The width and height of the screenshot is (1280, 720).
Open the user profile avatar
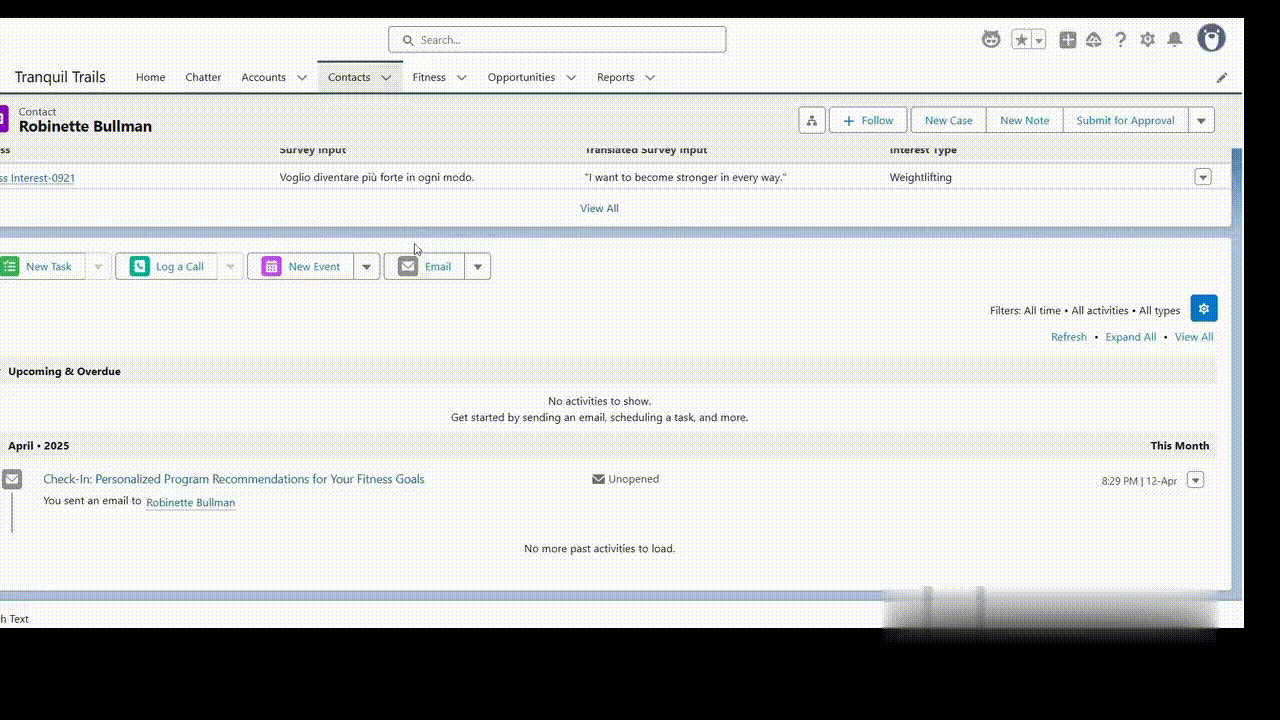pos(1211,39)
